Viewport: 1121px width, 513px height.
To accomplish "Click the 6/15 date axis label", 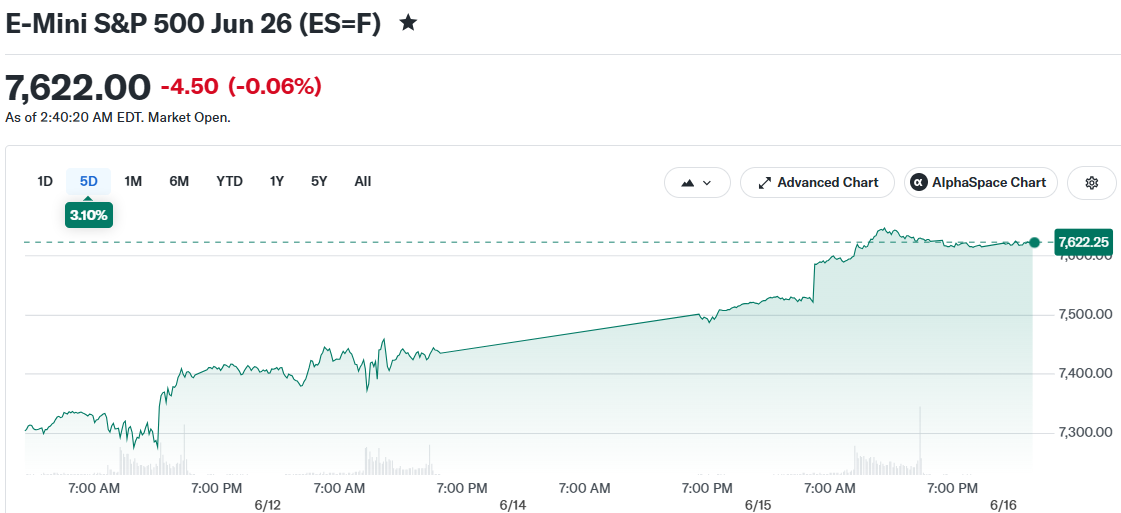I will click(758, 505).
